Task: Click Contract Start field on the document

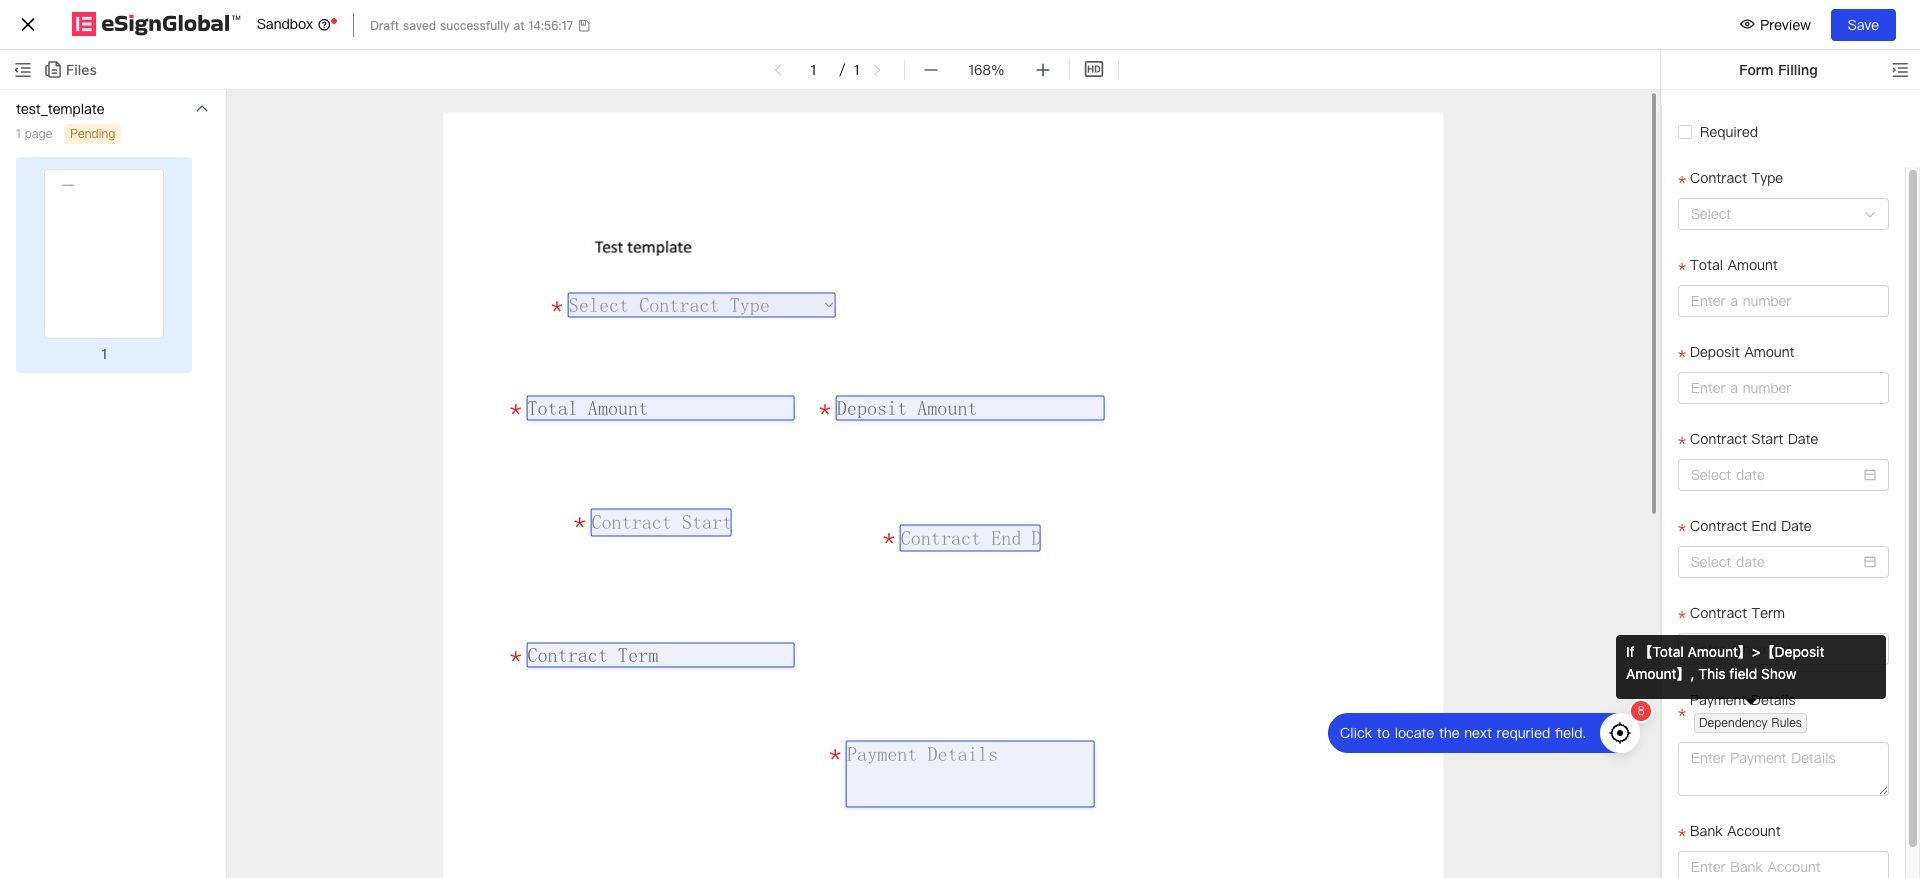Action: click(x=661, y=523)
